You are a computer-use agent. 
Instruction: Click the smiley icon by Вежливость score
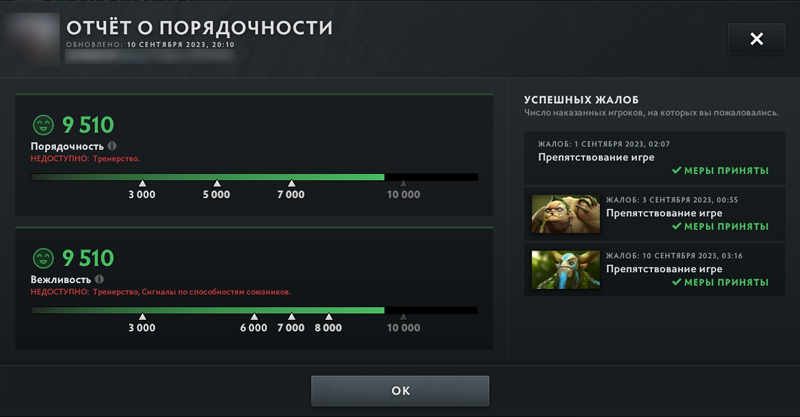[43, 258]
